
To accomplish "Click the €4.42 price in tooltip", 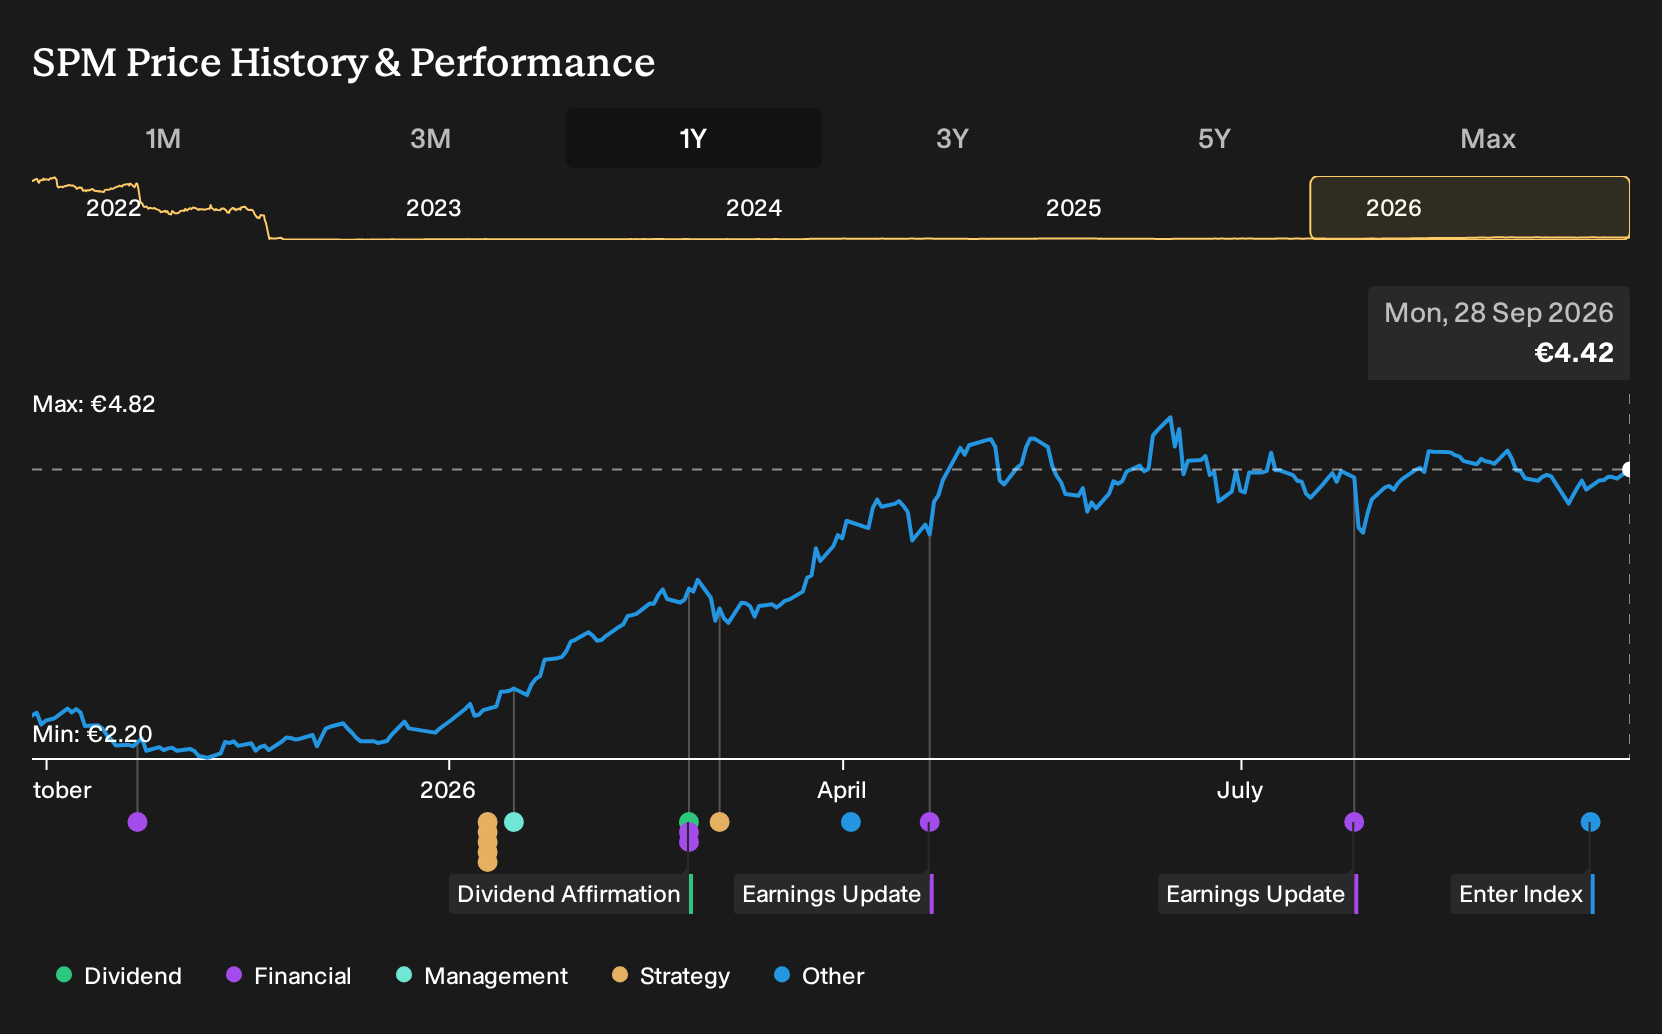I will (x=1574, y=353).
